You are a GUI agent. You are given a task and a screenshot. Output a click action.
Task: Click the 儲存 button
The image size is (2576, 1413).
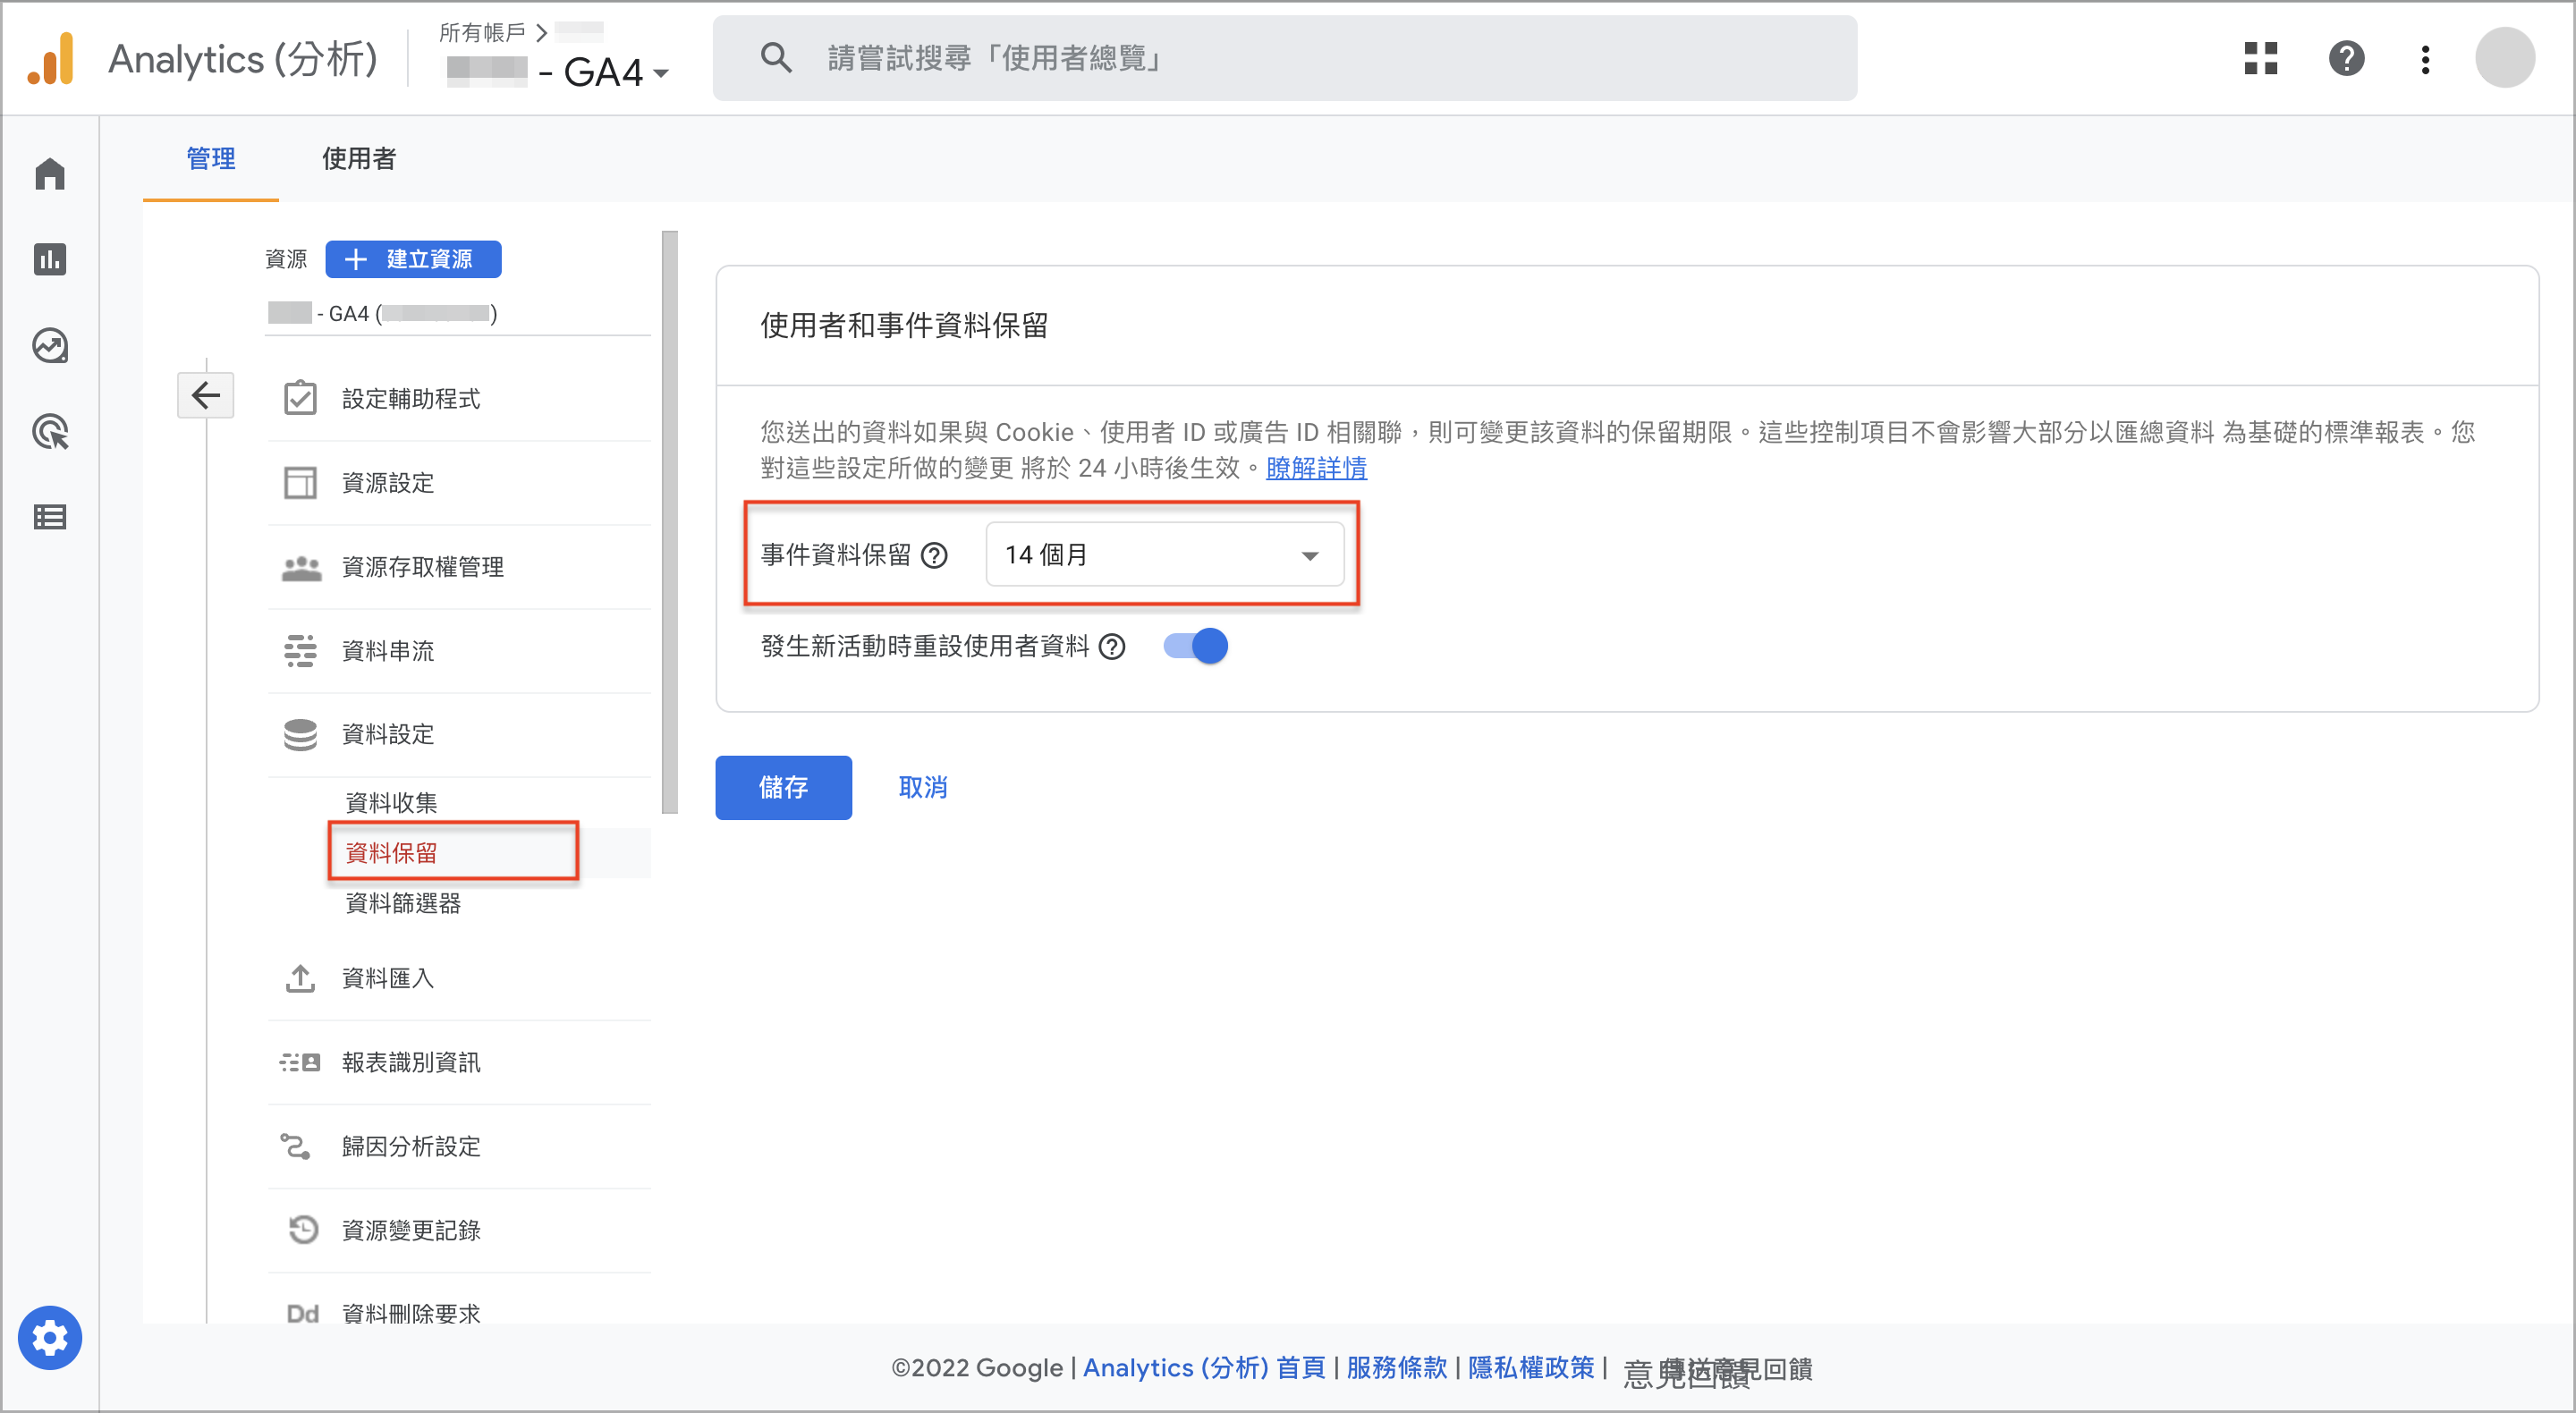pos(783,787)
